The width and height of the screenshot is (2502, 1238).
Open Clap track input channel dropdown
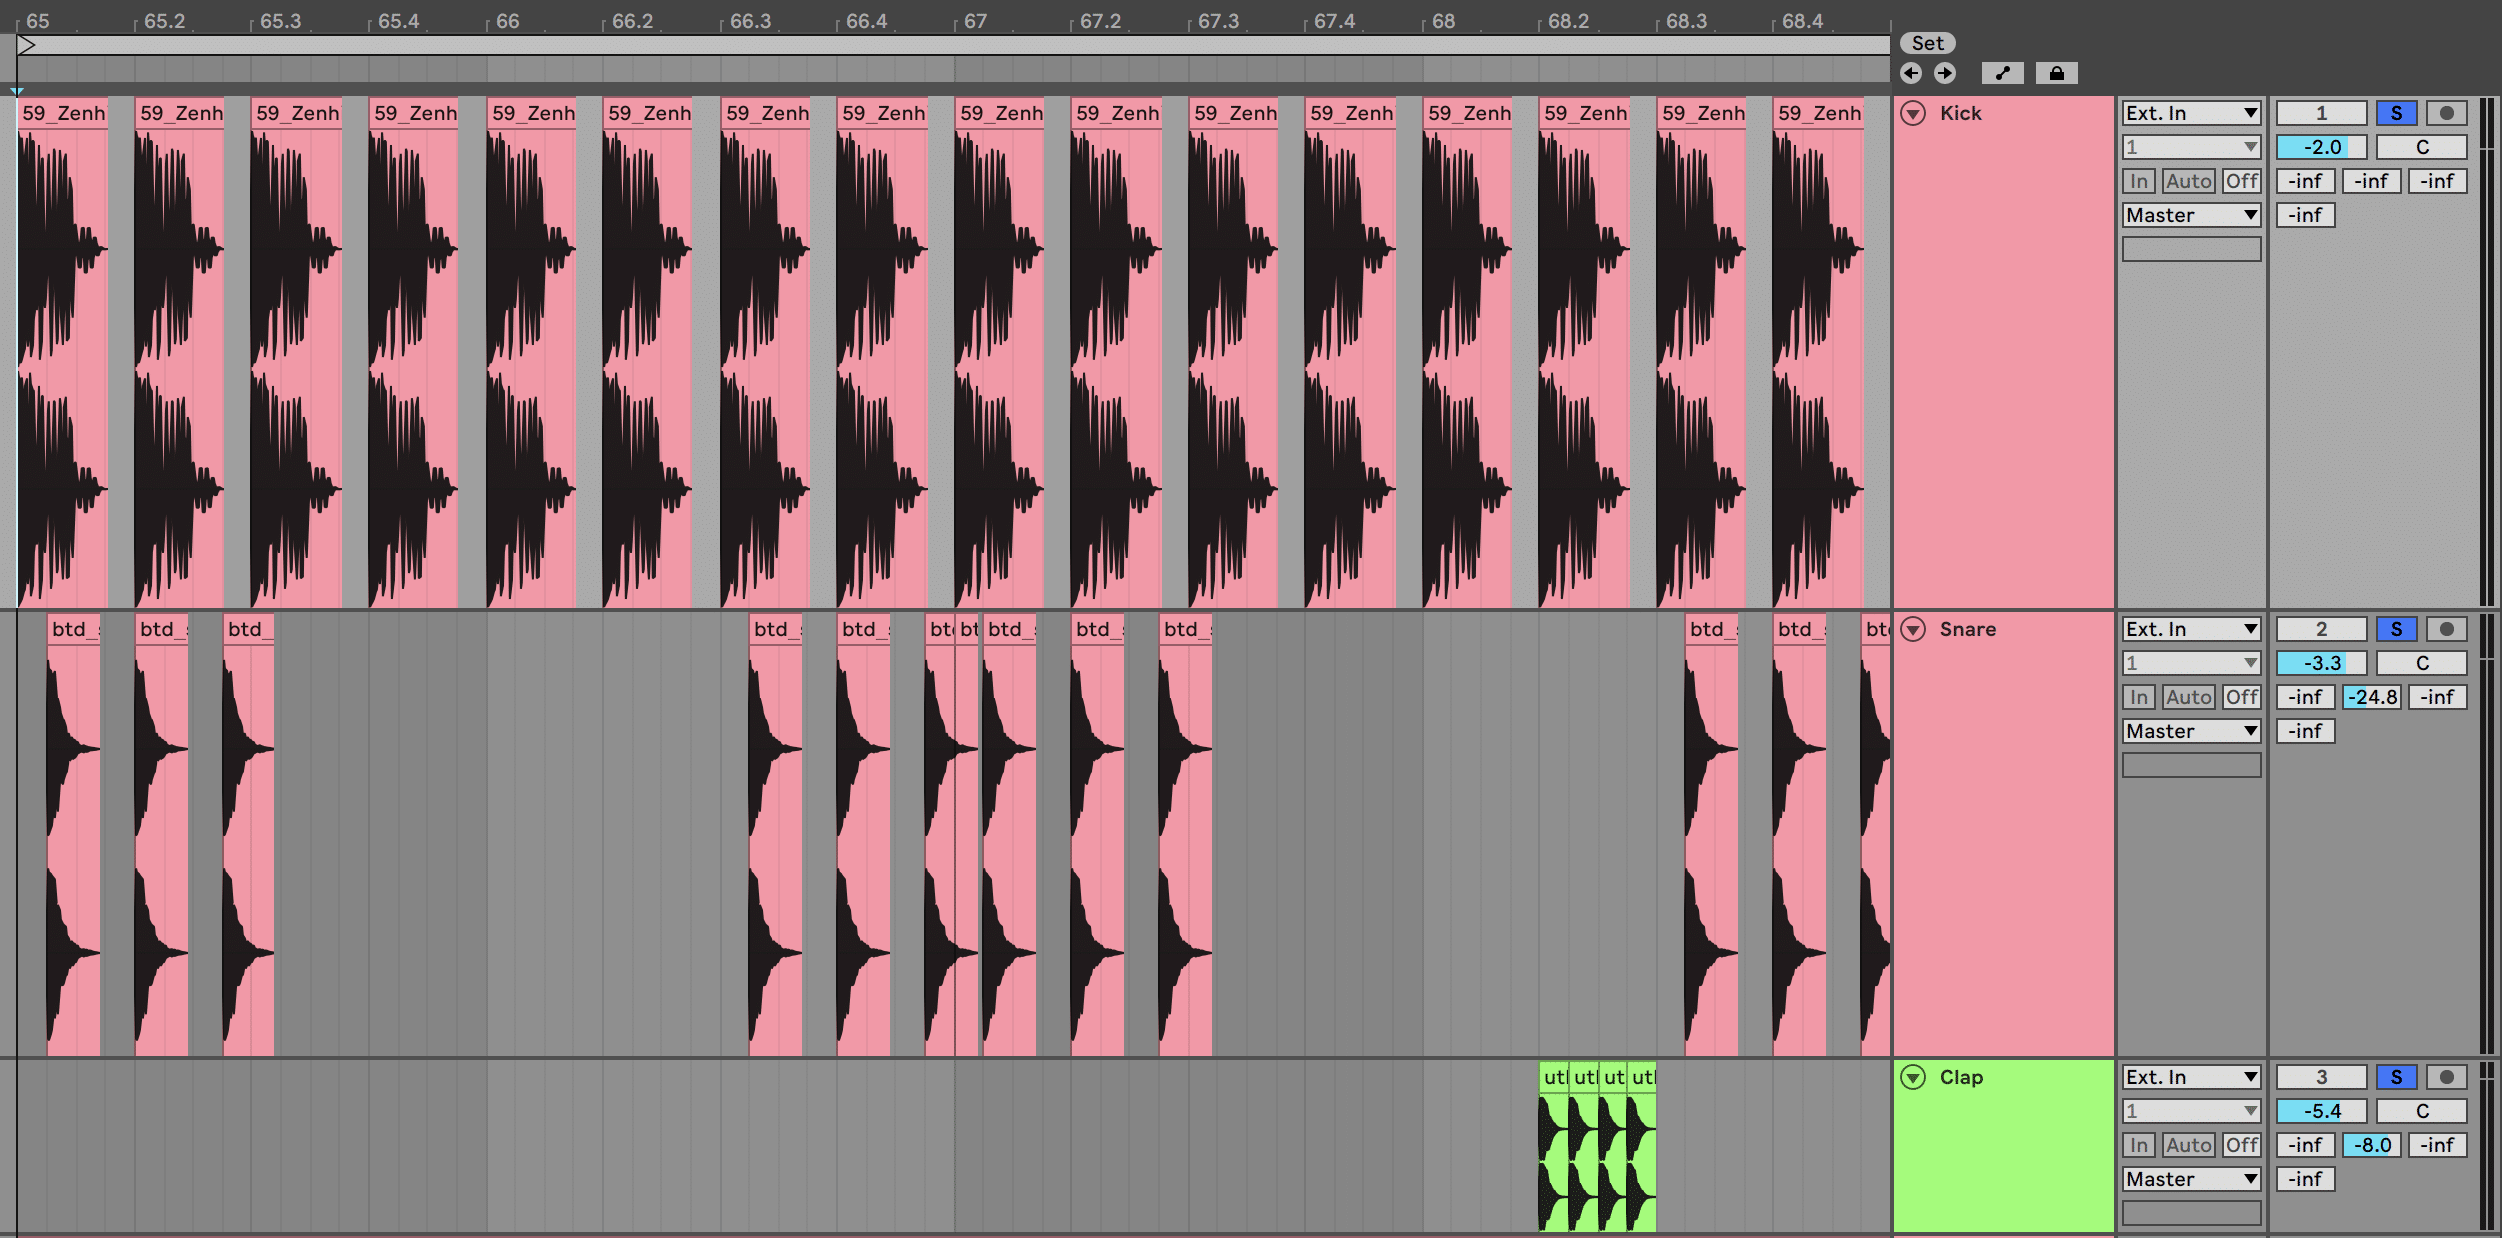(2191, 1111)
